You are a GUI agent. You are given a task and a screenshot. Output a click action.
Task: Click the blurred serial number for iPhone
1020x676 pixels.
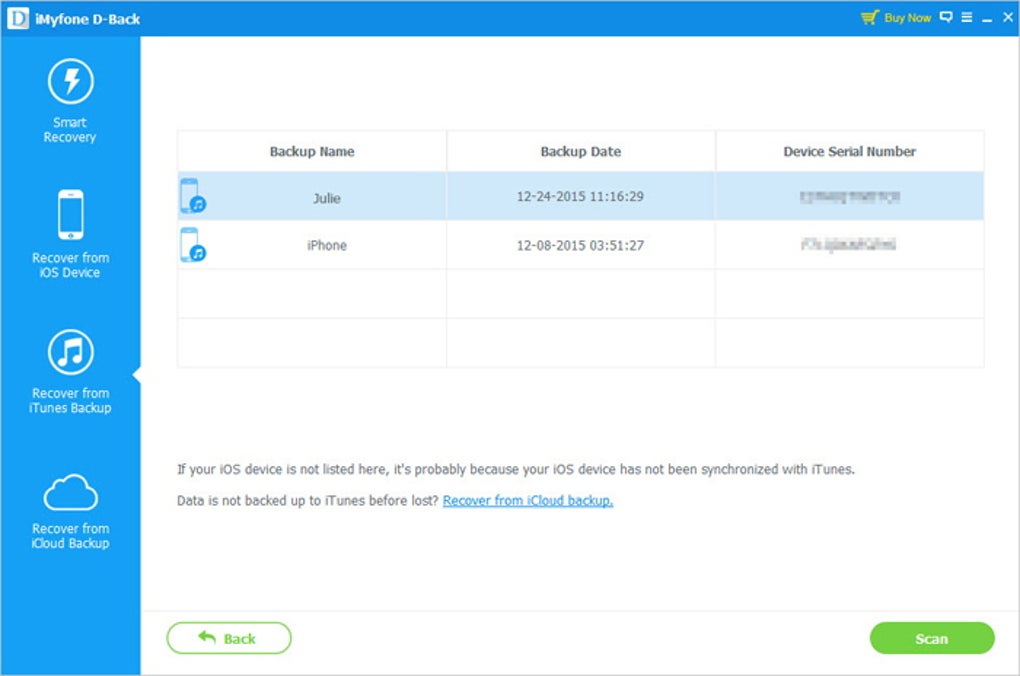click(848, 245)
